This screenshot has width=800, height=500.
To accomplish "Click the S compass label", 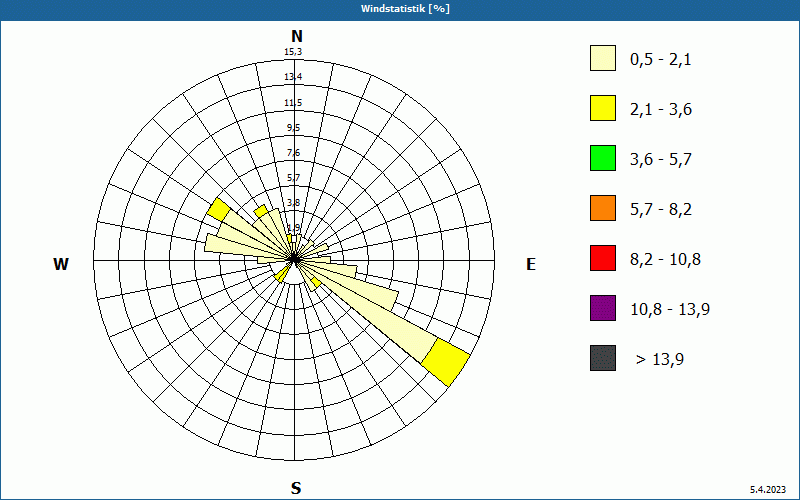I will [x=296, y=488].
